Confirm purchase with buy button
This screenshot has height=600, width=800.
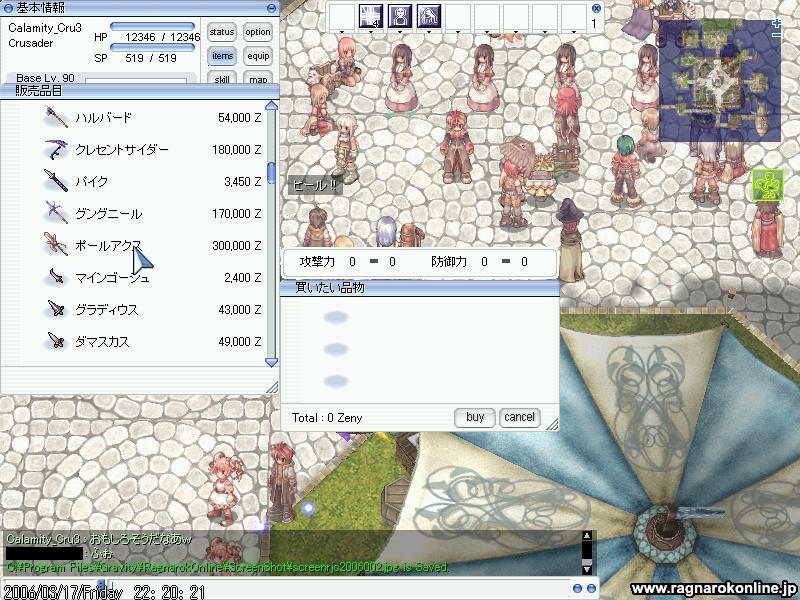tap(474, 417)
